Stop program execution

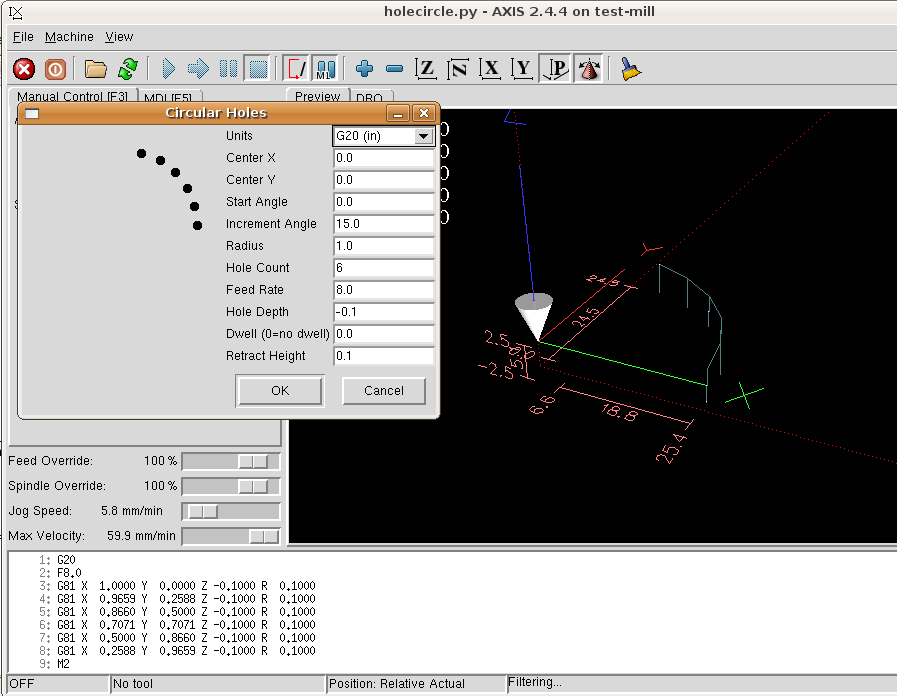(x=258, y=69)
